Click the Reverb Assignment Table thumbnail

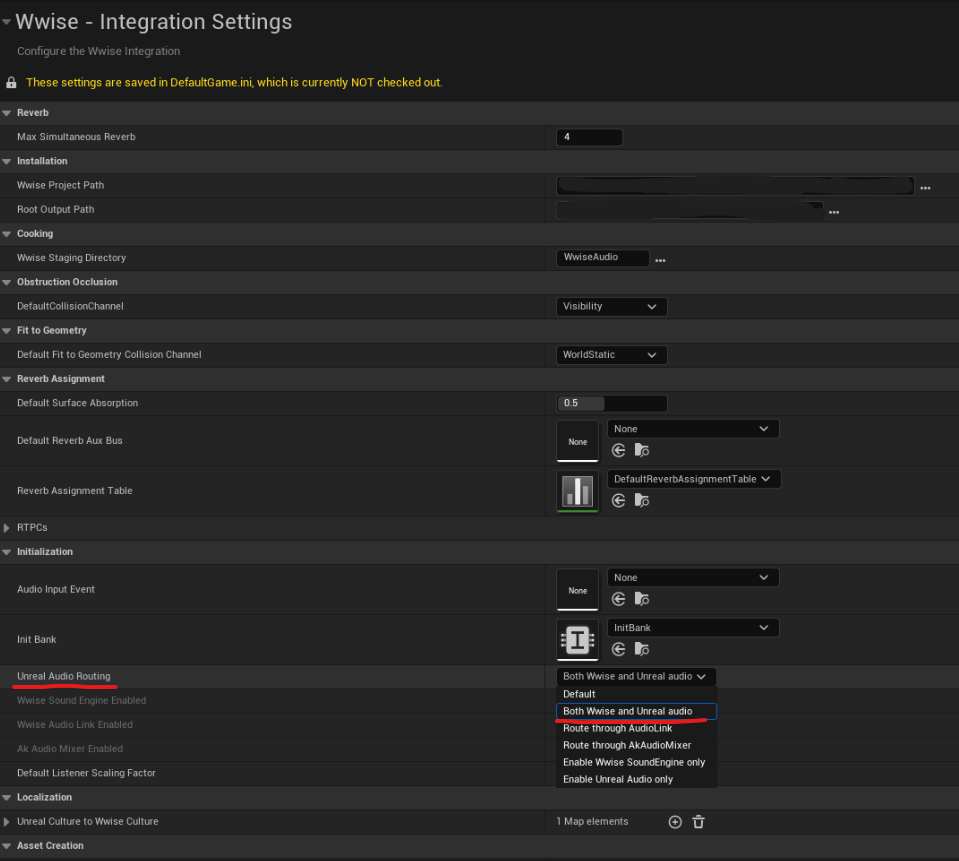(x=577, y=491)
